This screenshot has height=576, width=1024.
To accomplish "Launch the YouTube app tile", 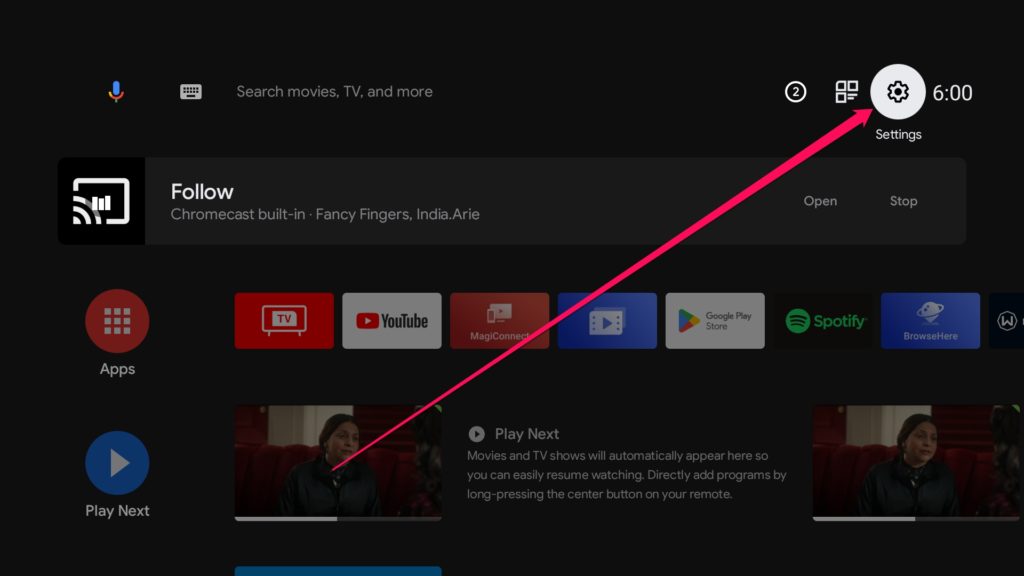I will coord(392,321).
